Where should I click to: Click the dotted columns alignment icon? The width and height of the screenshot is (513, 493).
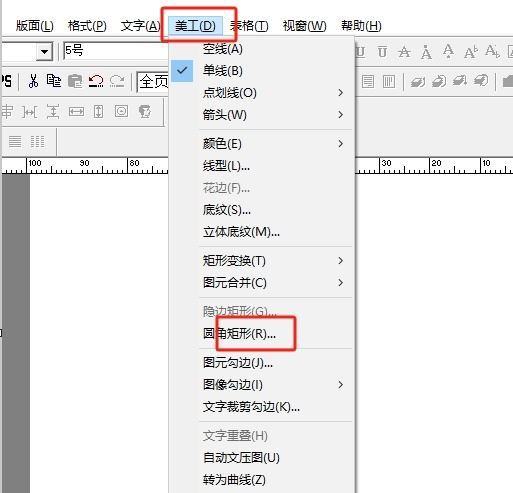click(37, 142)
